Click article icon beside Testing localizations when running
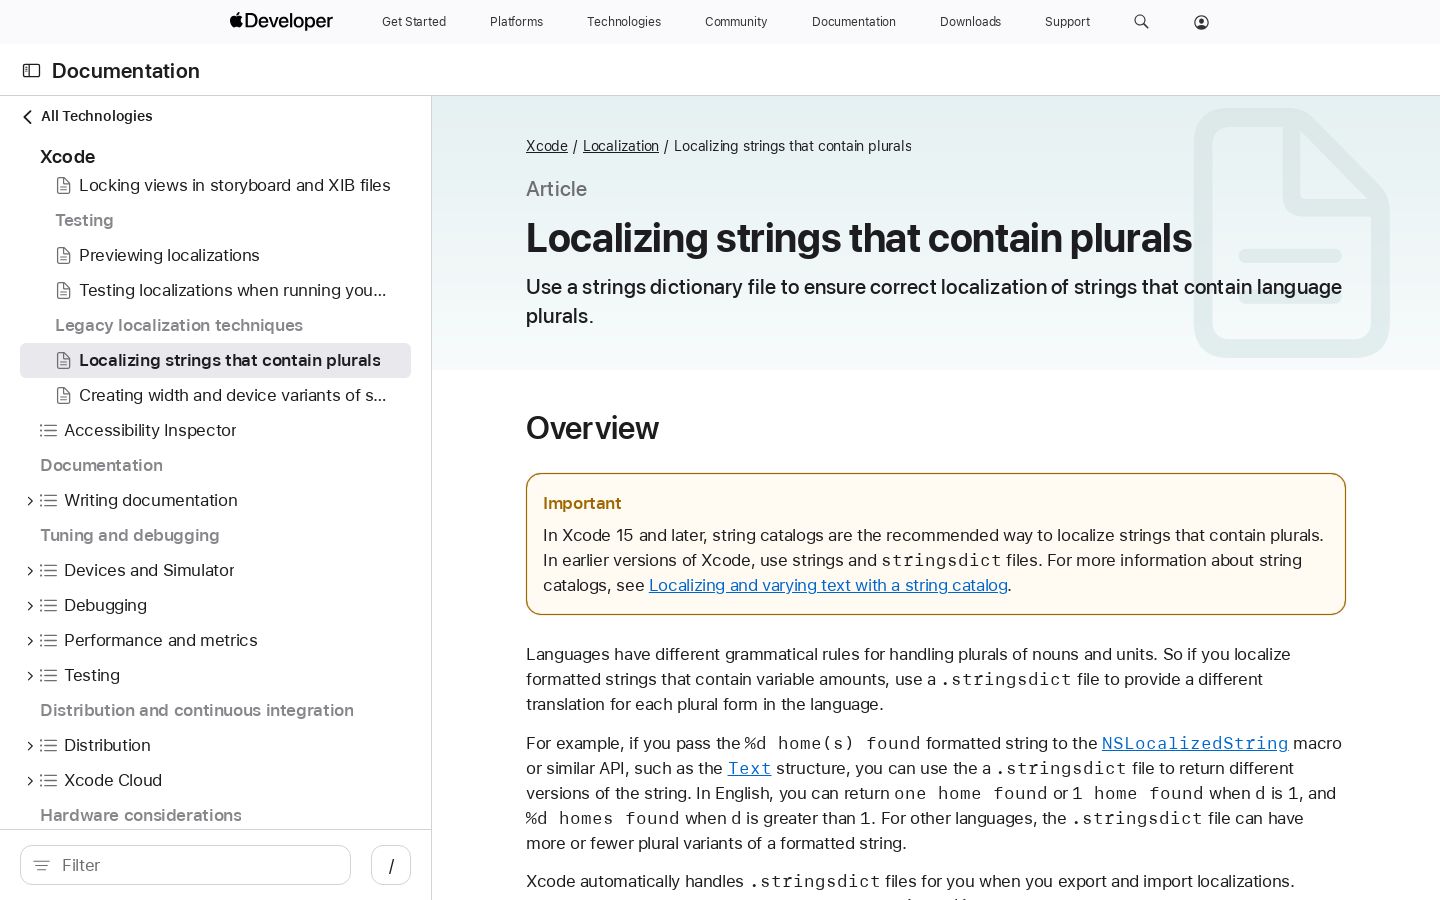 [x=63, y=291]
